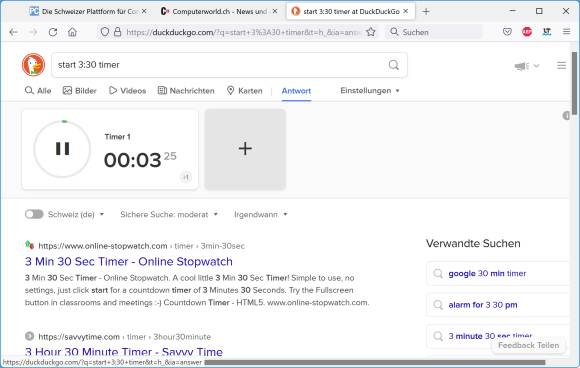
Task: Switch to the Alle results tab
Action: tap(38, 91)
